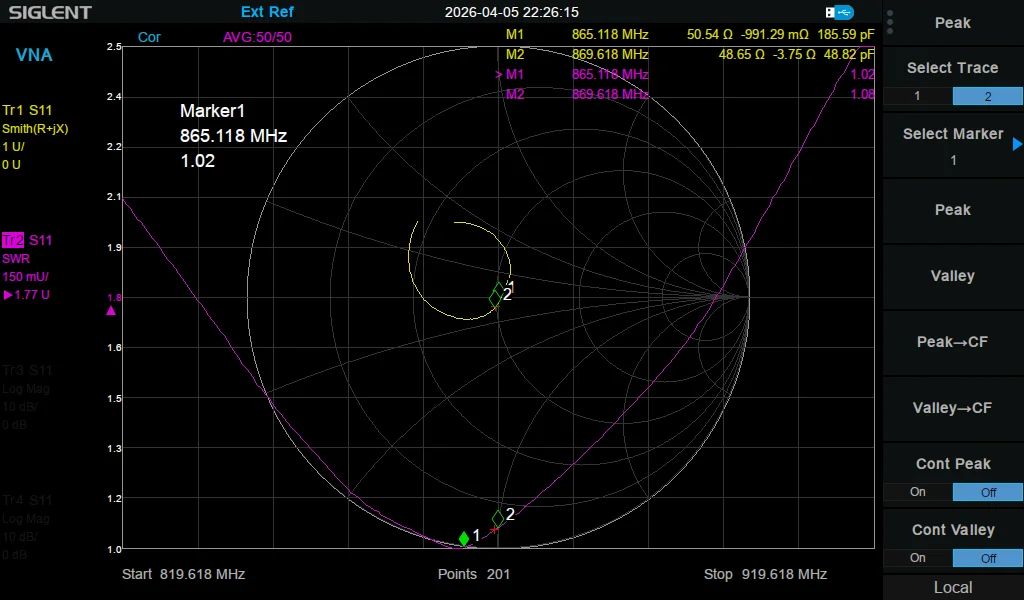Viewport: 1024px width, 600px height.
Task: Click the Select Marker softkey
Action: [x=953, y=145]
